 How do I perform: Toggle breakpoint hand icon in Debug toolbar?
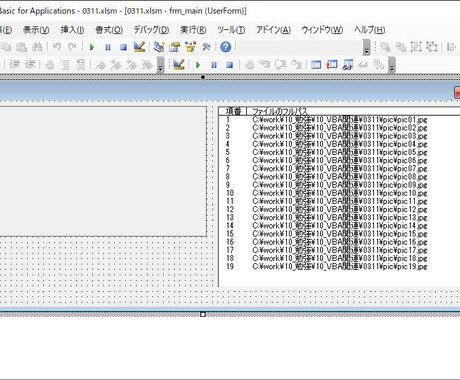click(249, 65)
